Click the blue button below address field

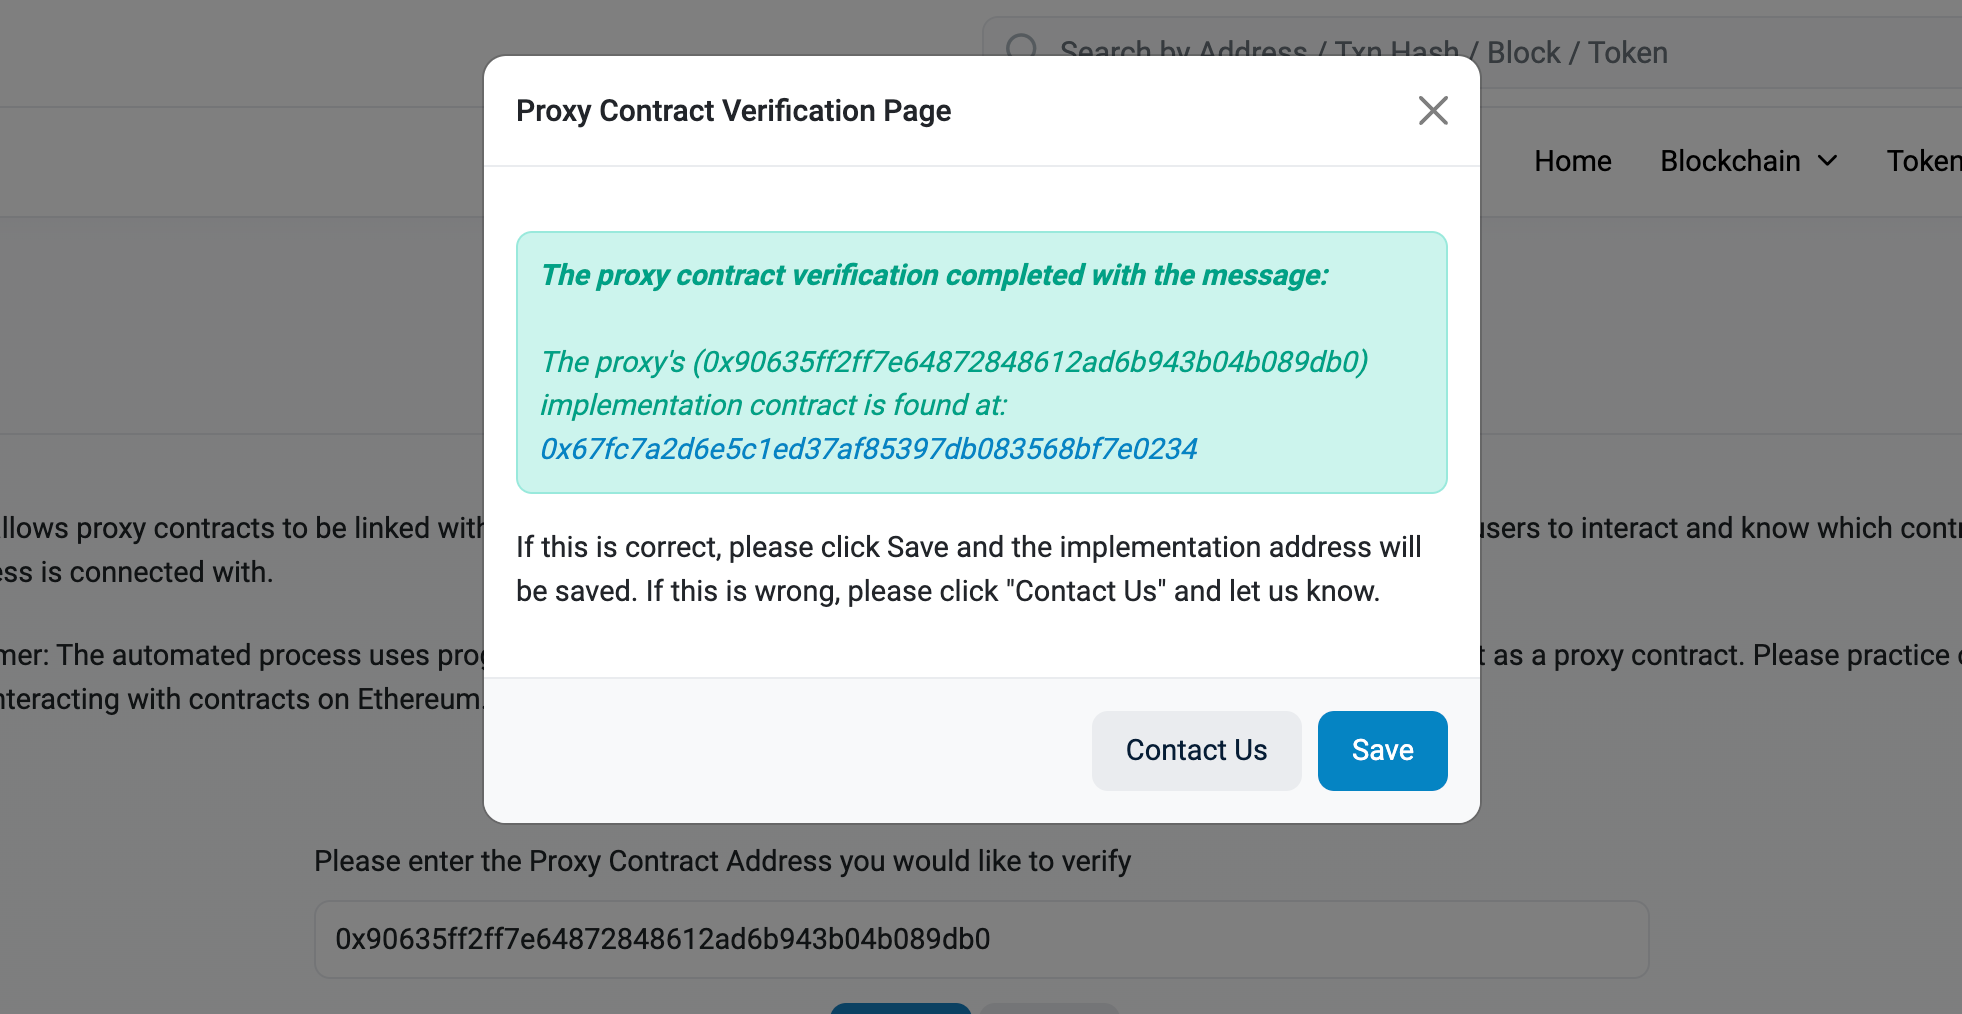[900, 1008]
